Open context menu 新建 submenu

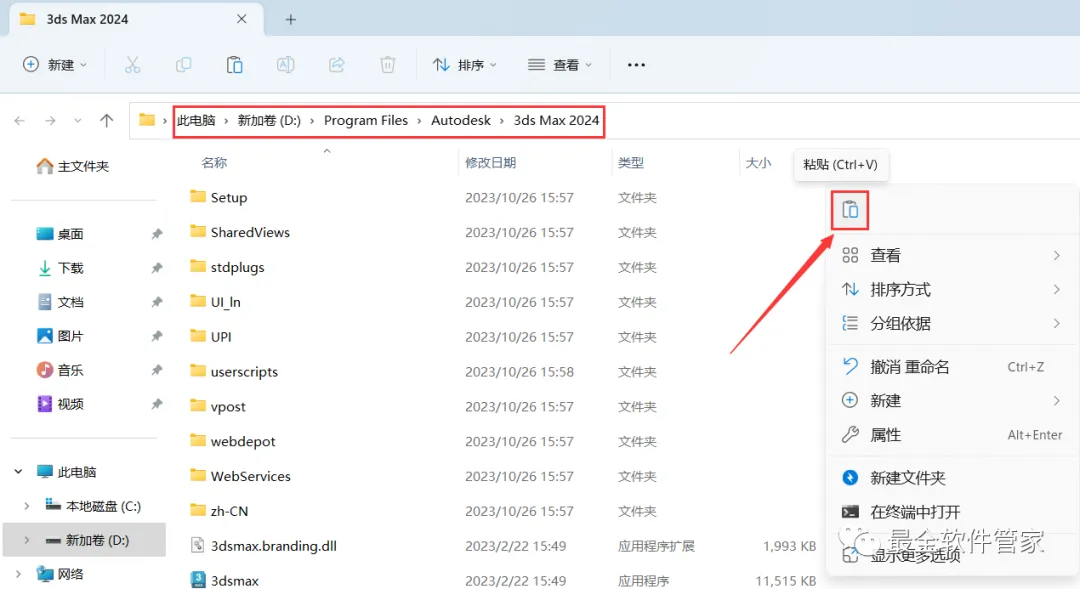tap(951, 400)
